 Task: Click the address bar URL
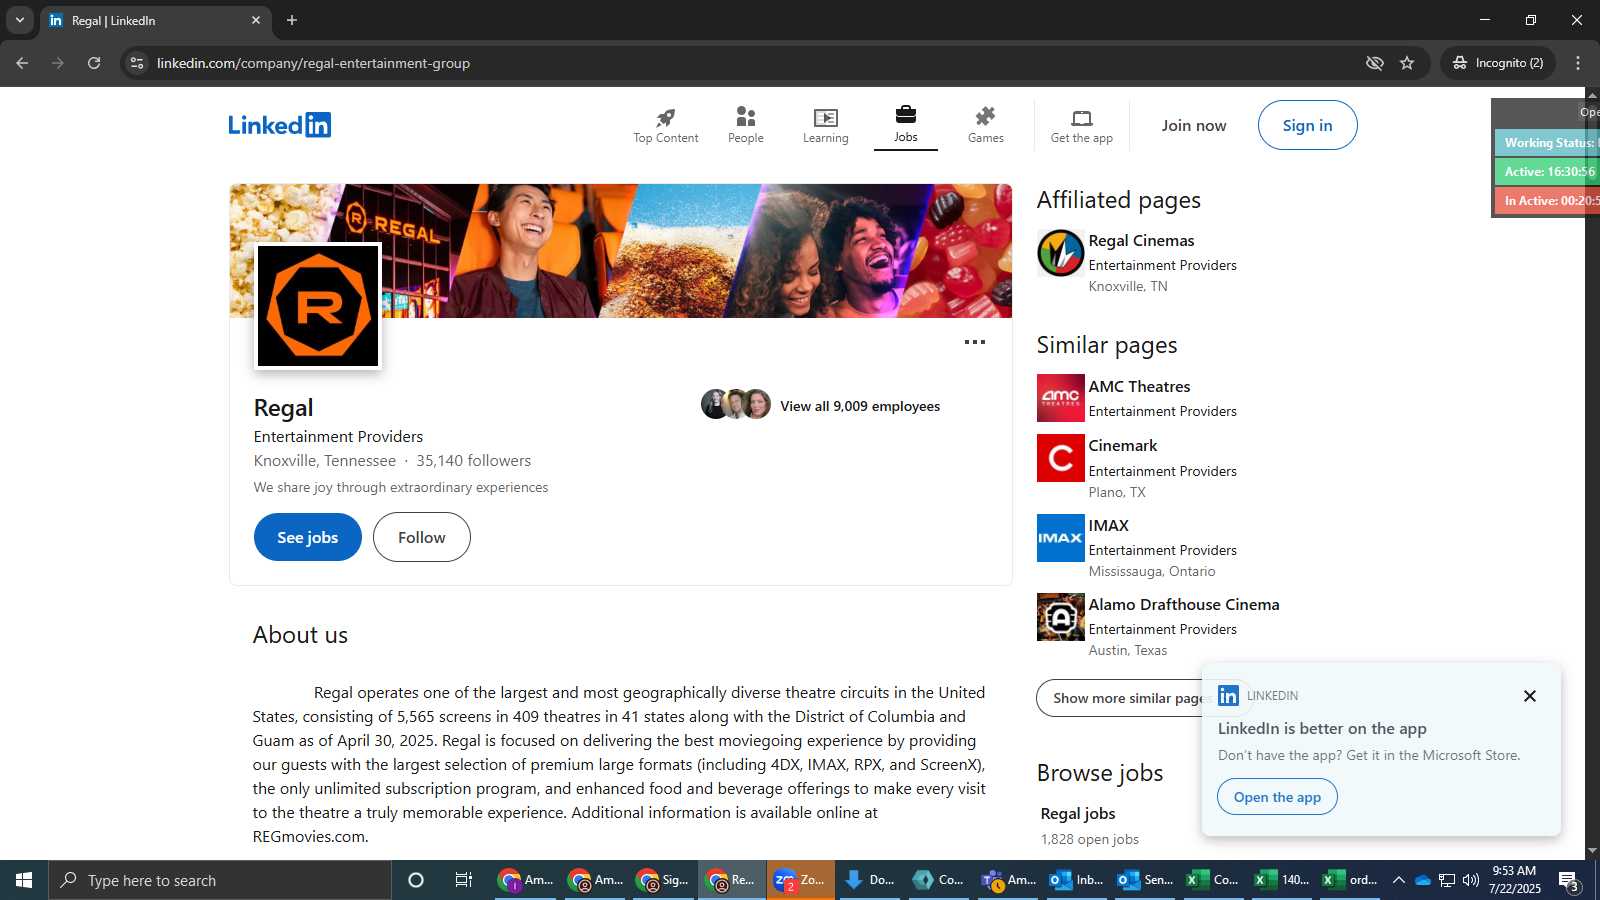click(313, 63)
